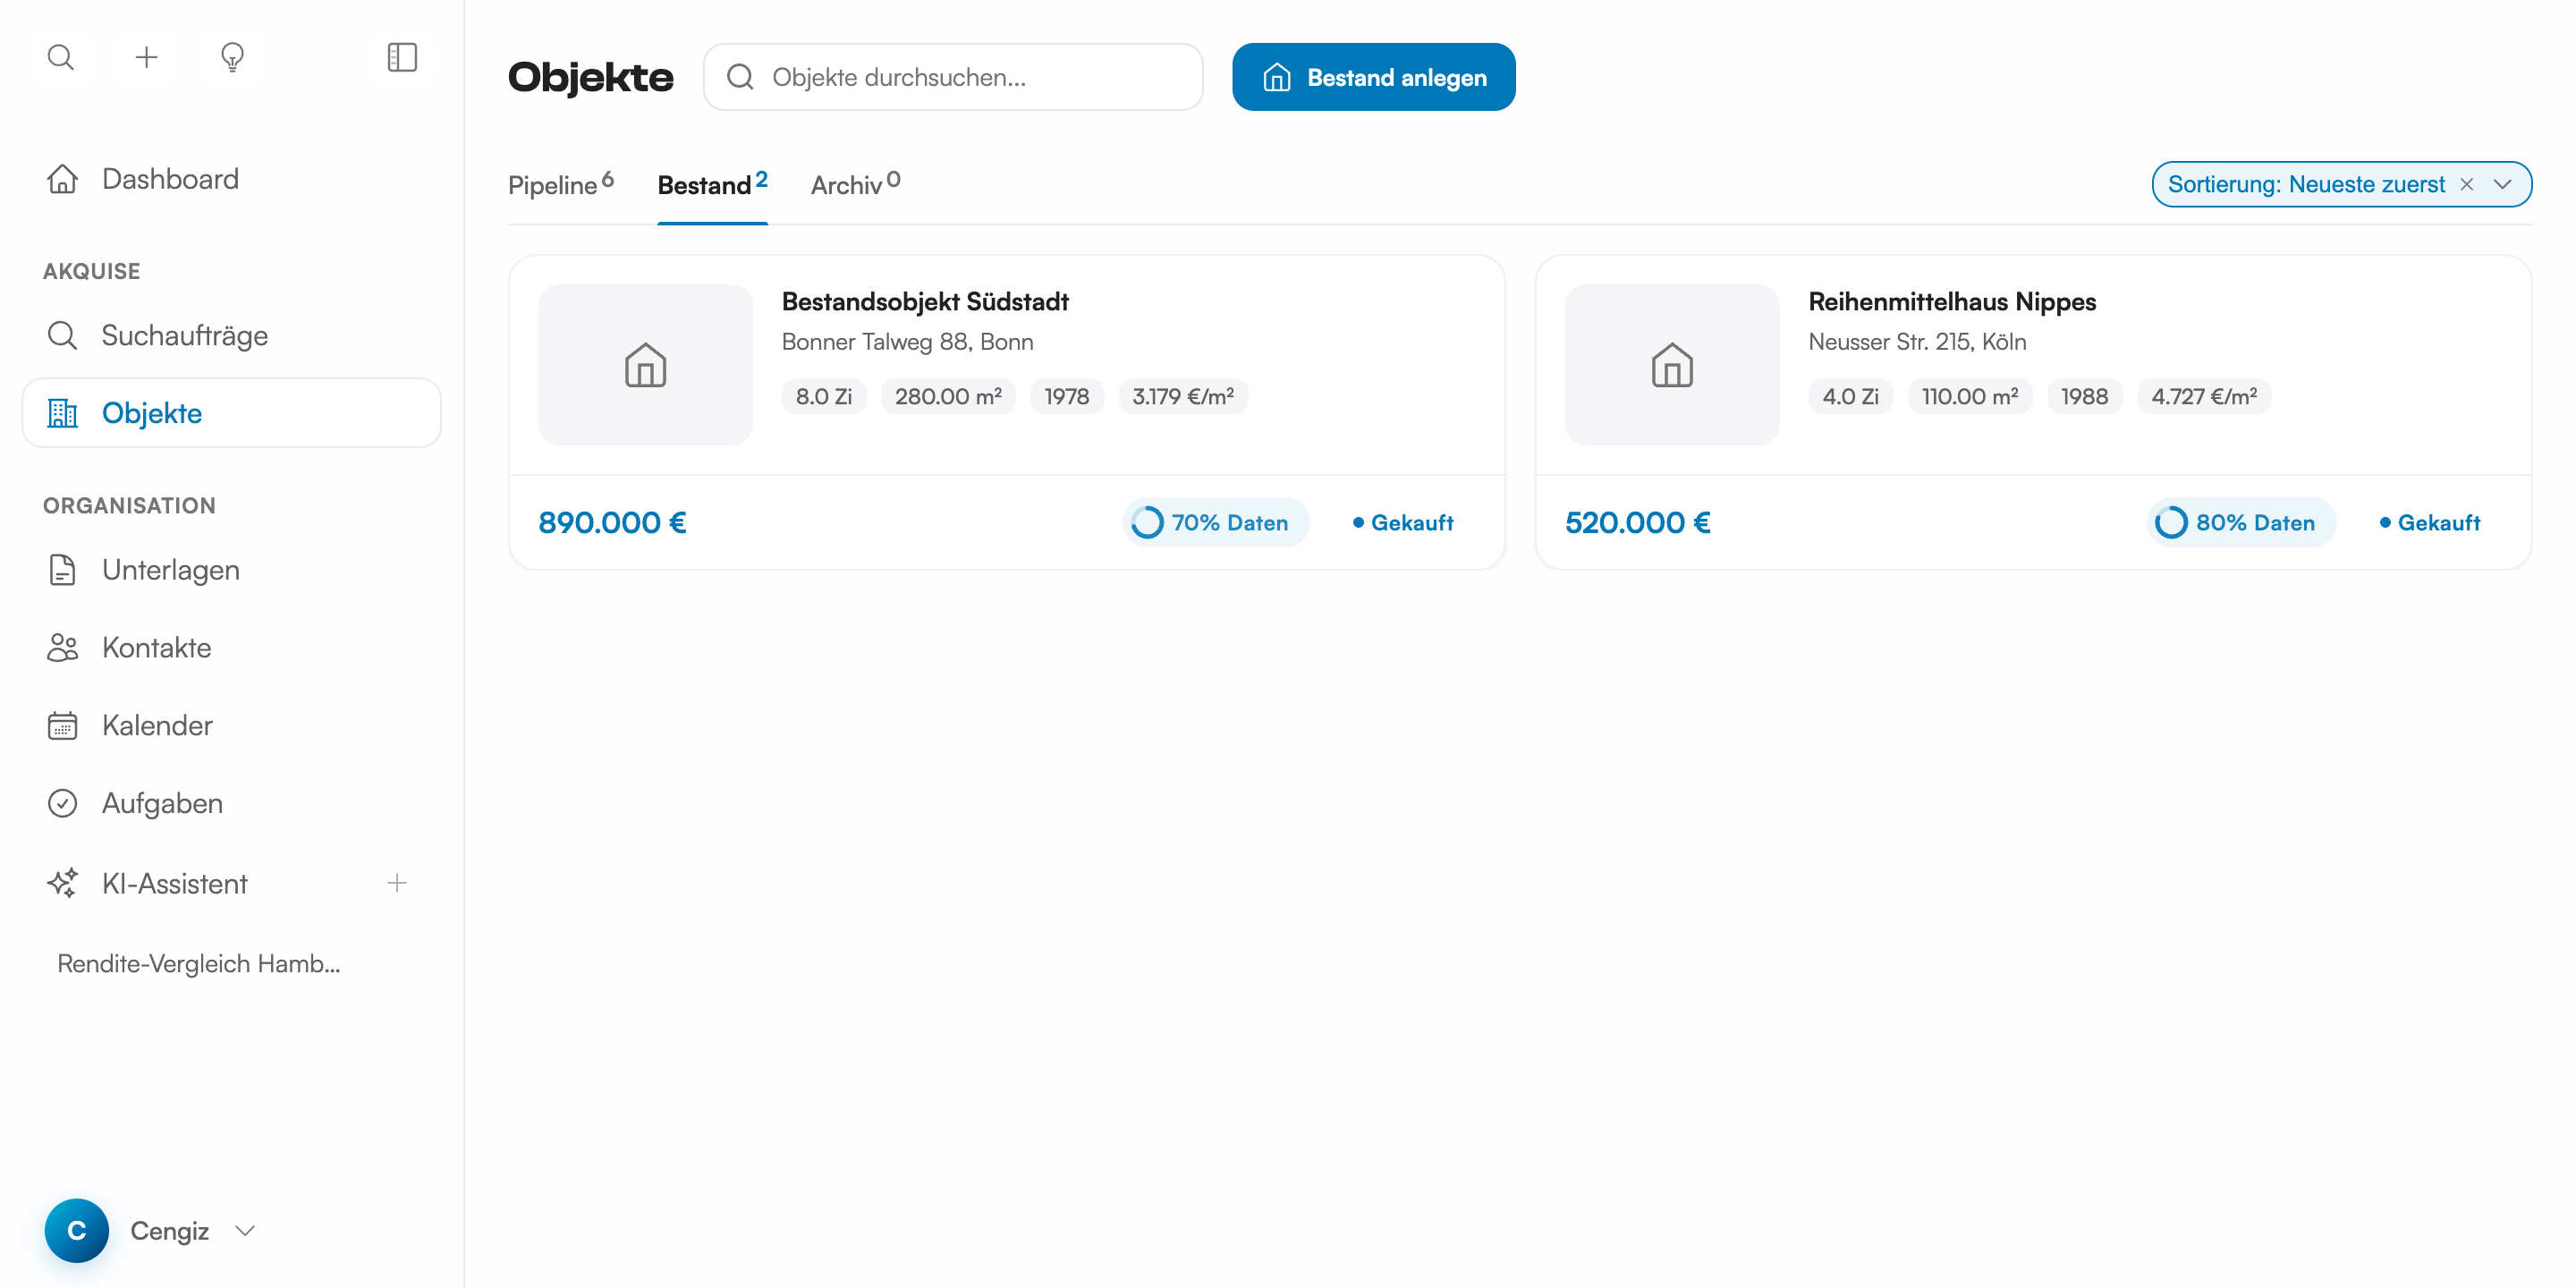Screen dimensions: 2576x1288
Task: Expand the Cengiz user menu chevron
Action: 245,1230
